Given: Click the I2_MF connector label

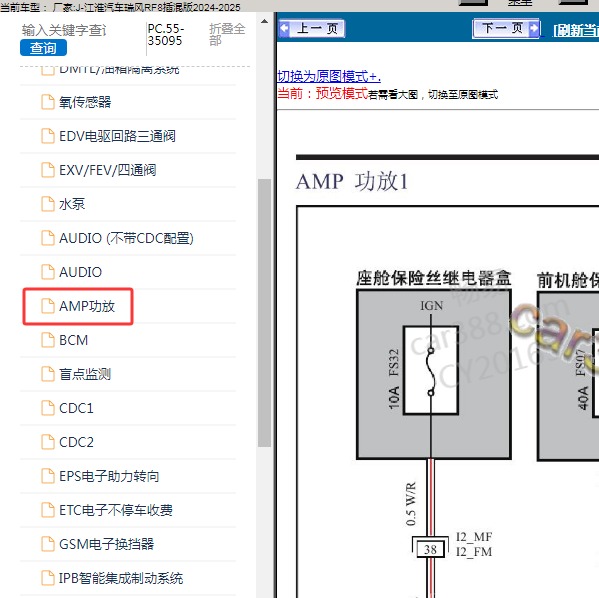Looking at the screenshot, I should pos(474,537).
